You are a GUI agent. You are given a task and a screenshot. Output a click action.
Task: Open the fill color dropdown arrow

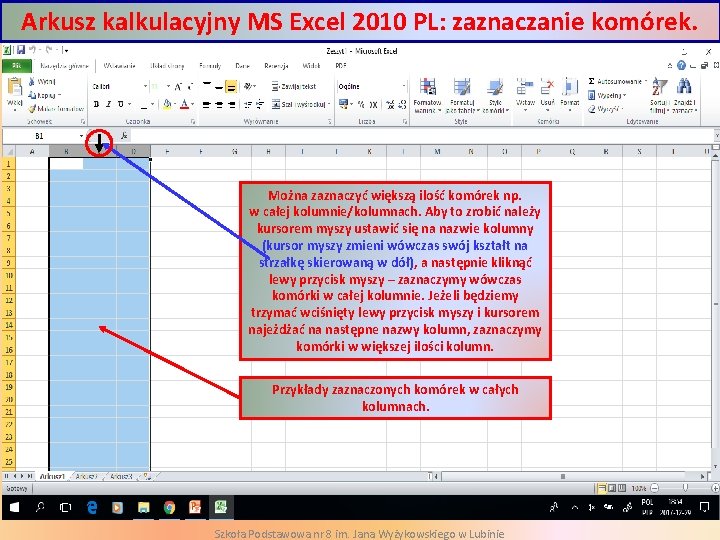pyautogui.click(x=175, y=105)
